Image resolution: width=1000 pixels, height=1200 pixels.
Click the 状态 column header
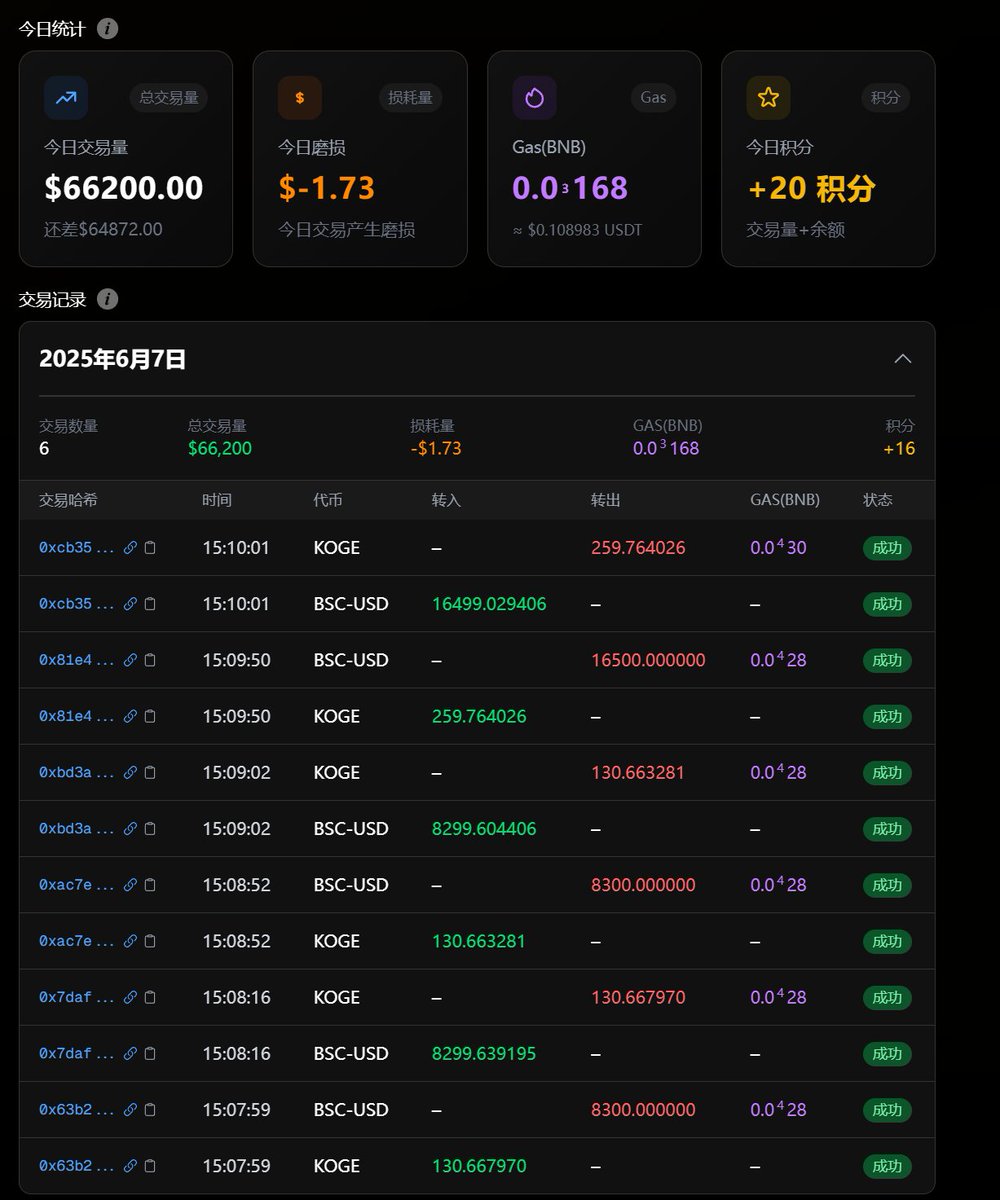(878, 500)
